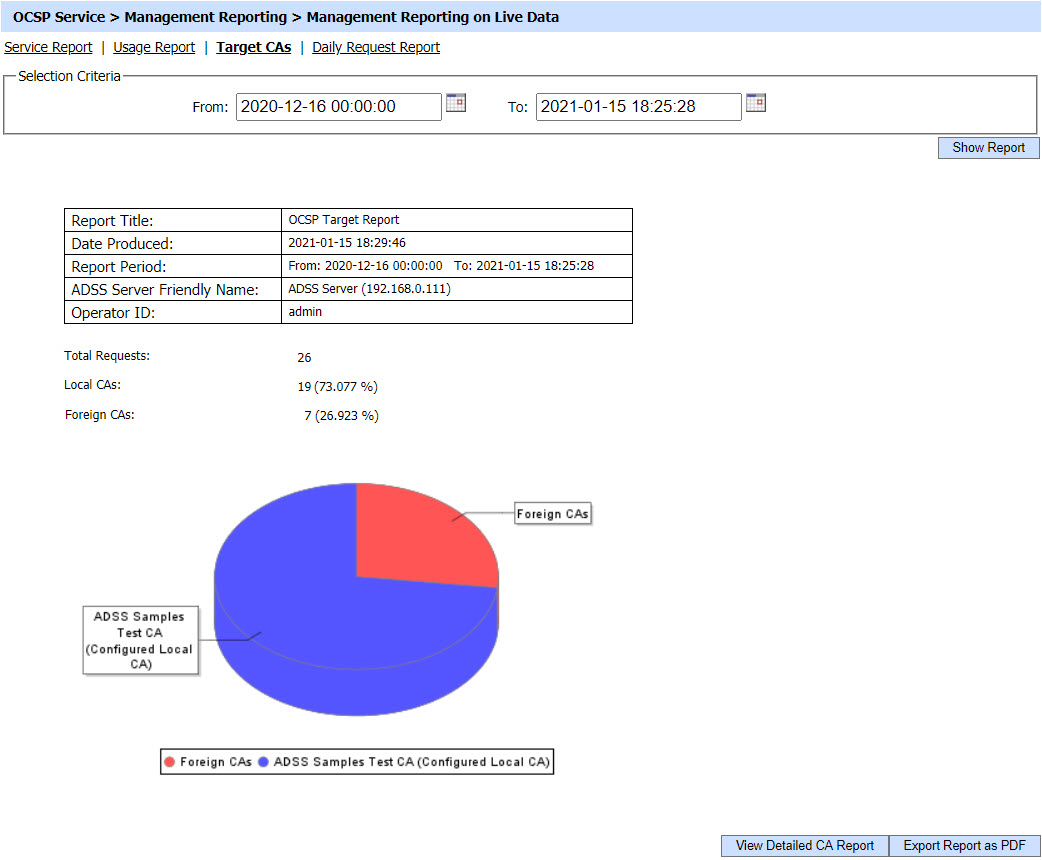Switch to Daily Request Report
This screenshot has width=1042, height=860.
tap(376, 47)
